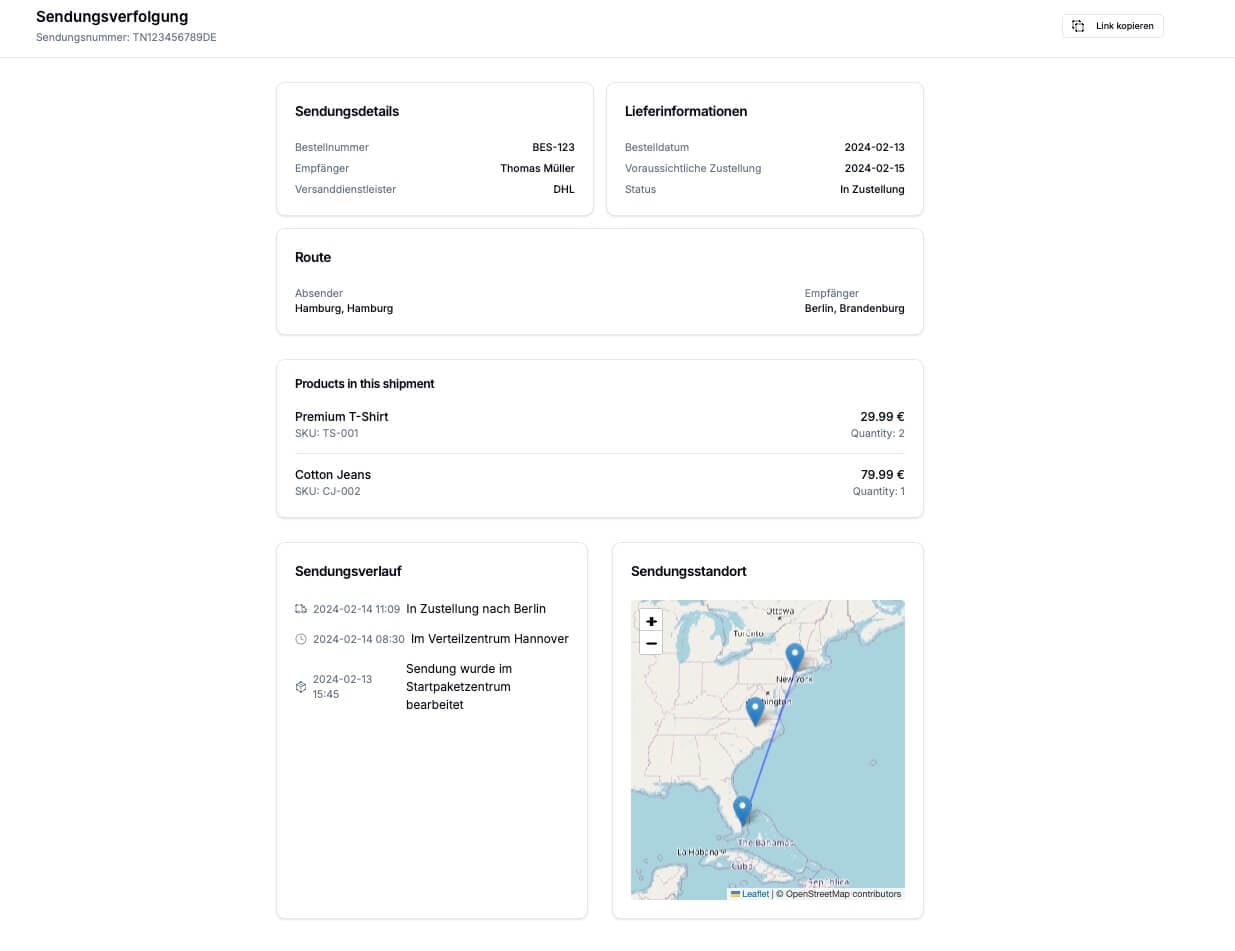Image resolution: width=1235 pixels, height=951 pixels.
Task: Click the Sendungsverlauf panel title
Action: coord(347,571)
